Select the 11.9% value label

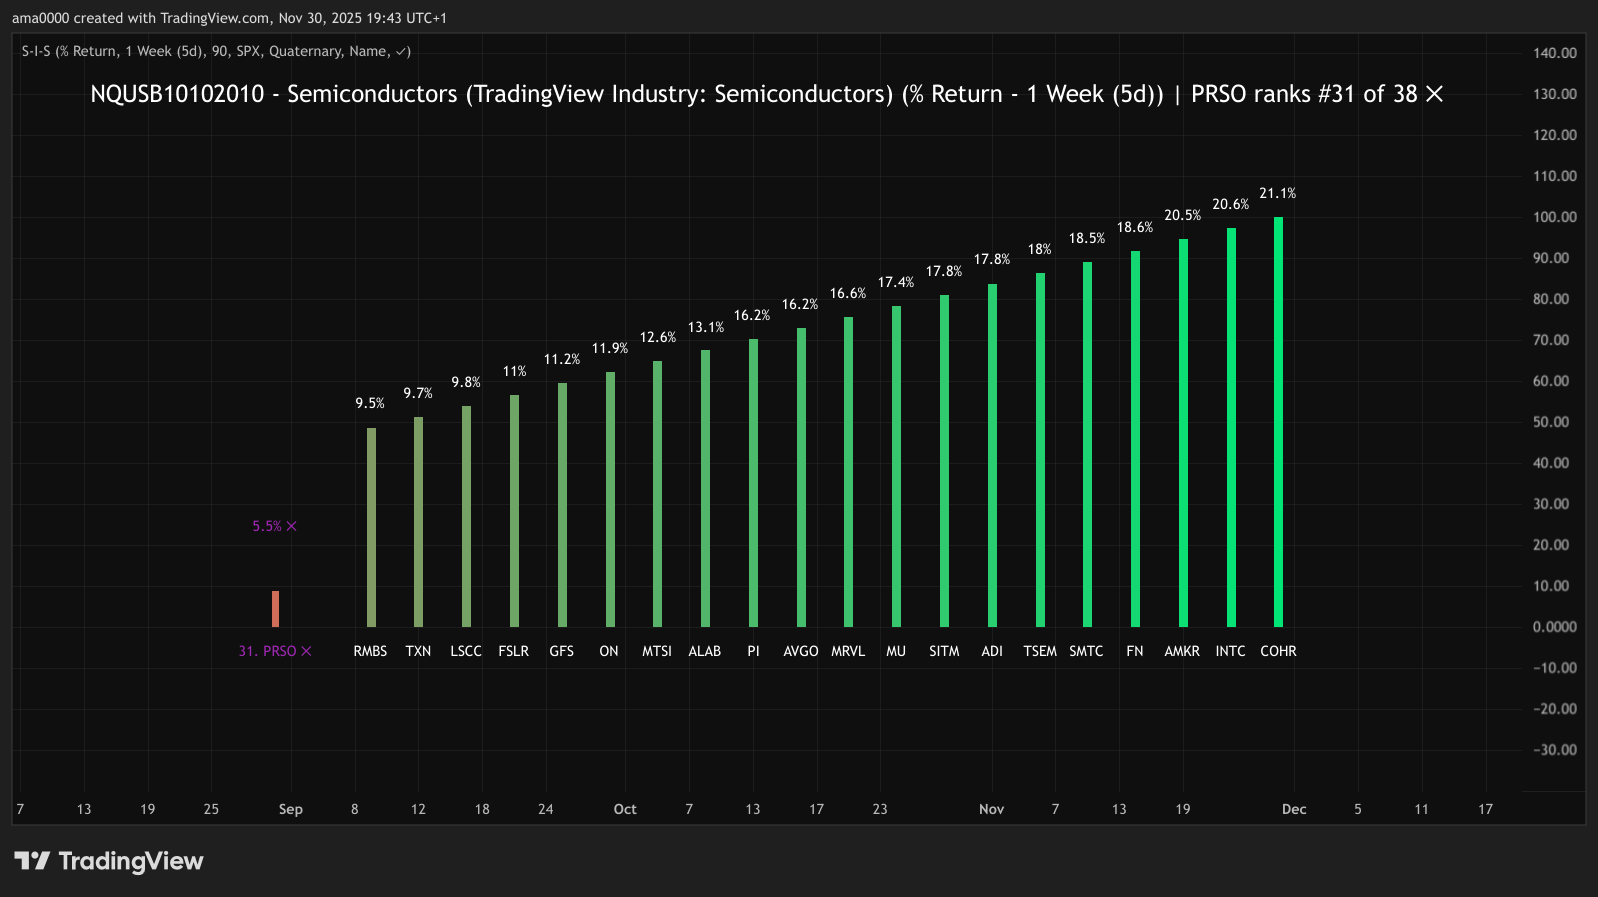tap(610, 348)
